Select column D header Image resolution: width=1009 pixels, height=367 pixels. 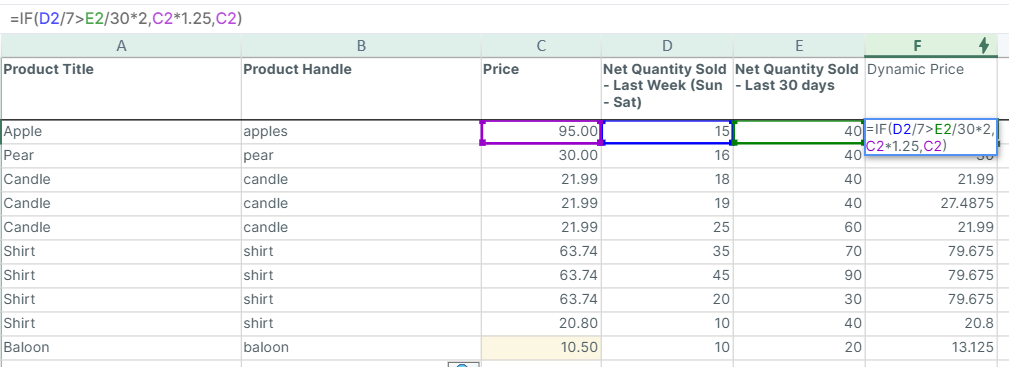point(667,46)
